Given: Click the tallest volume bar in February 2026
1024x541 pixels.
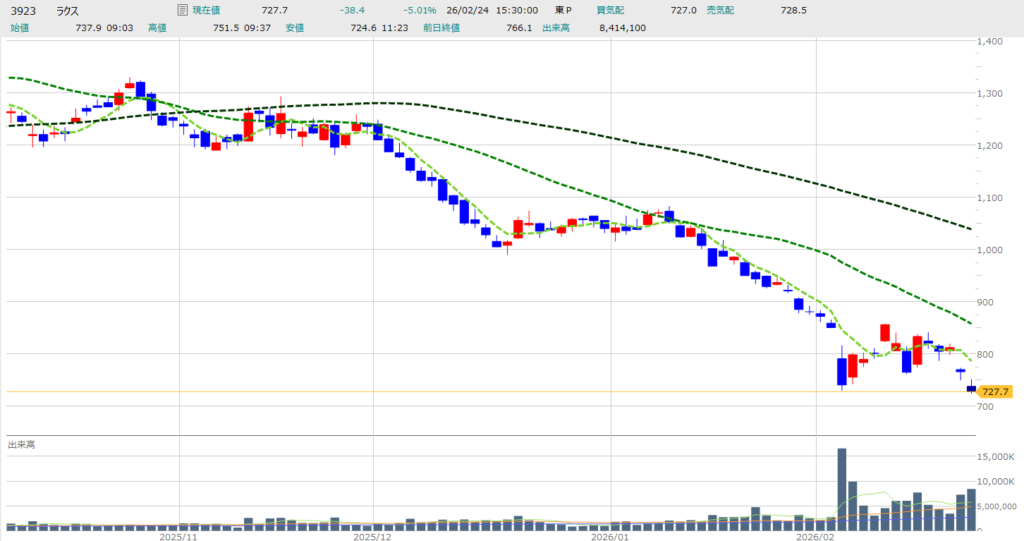Looking at the screenshot, I should click(x=841, y=488).
